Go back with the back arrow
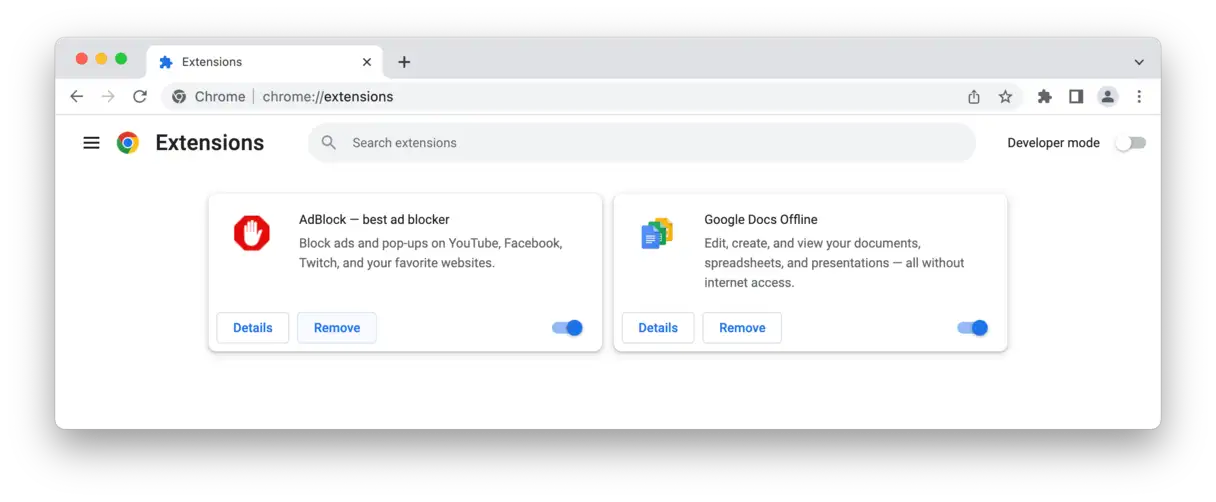The width and height of the screenshot is (1216, 502). pyautogui.click(x=77, y=97)
